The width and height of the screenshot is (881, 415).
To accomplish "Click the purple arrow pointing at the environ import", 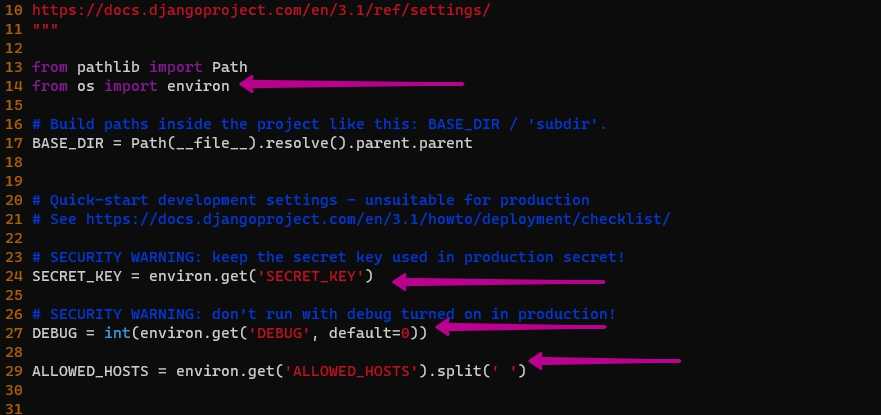I will coord(350,85).
